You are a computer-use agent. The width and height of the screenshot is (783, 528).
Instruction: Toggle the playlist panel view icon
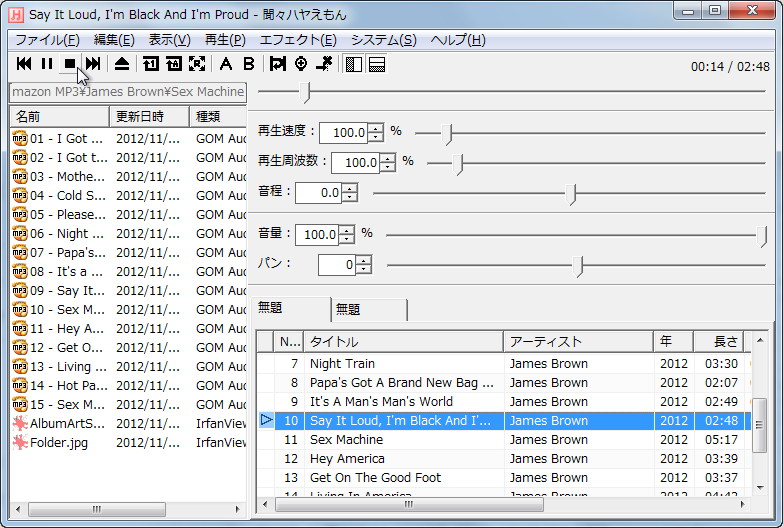(x=377, y=64)
